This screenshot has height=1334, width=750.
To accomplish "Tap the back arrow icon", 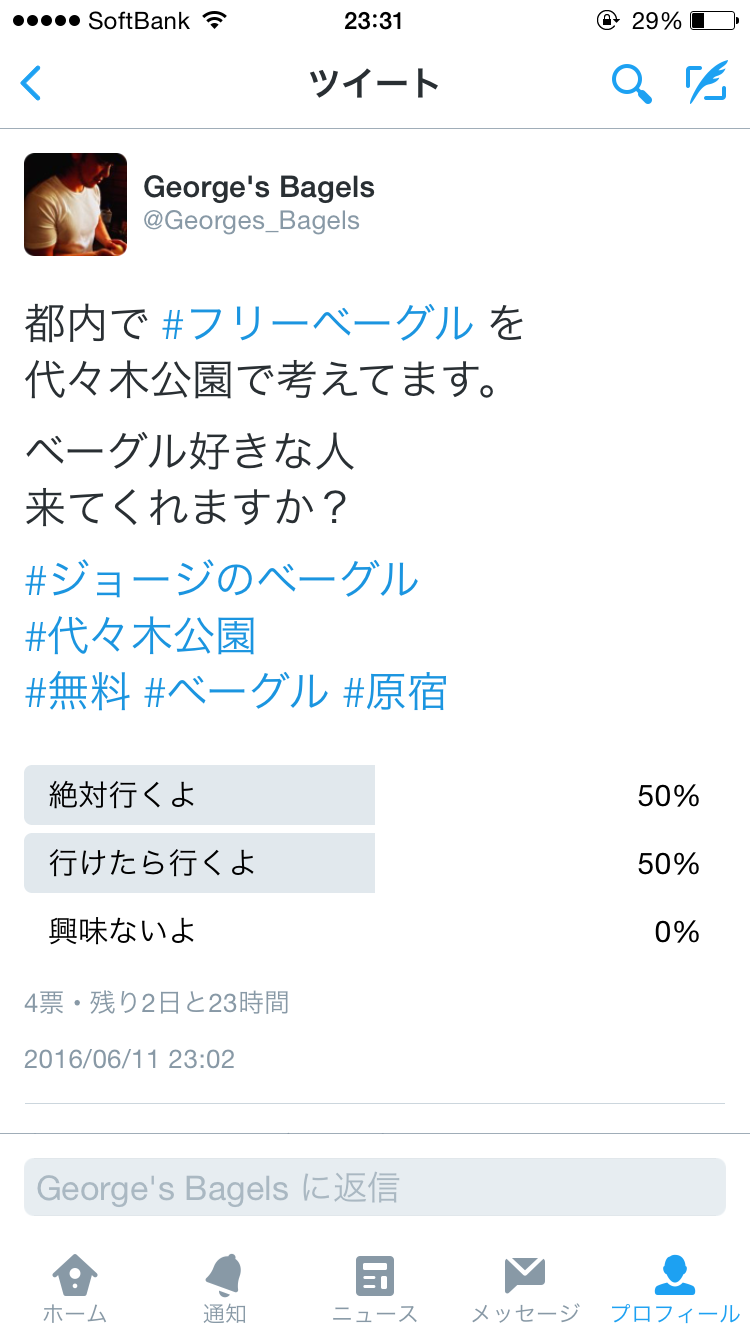I will [31, 83].
